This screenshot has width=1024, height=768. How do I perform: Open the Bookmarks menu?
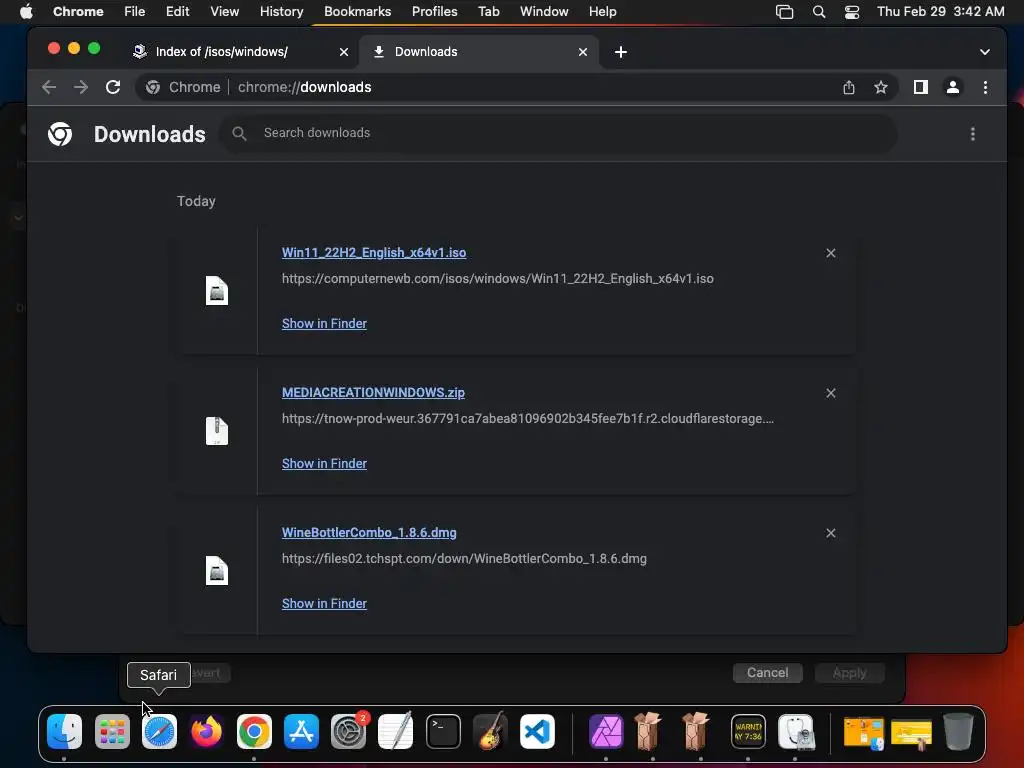357,12
